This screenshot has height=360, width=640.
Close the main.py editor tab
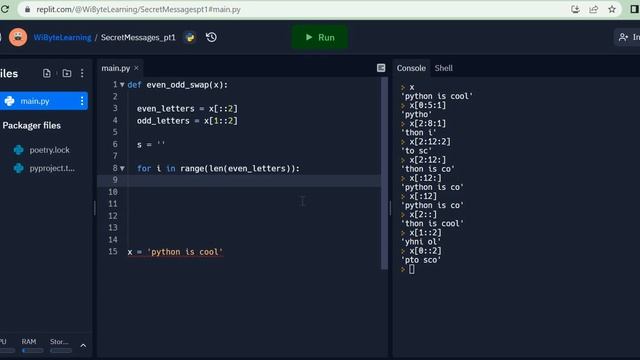tap(136, 68)
